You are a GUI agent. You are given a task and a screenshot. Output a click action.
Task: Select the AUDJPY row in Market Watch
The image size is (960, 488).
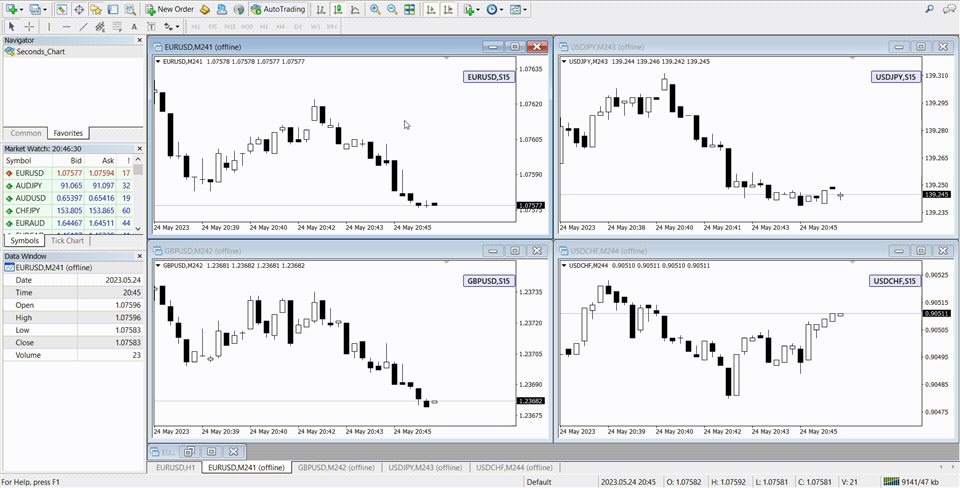coord(67,186)
